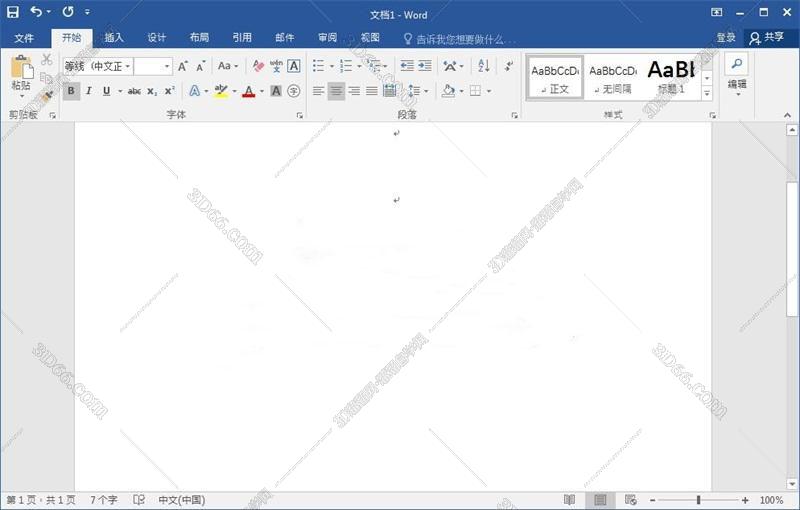
Task: Toggle Bold formatting button
Action: tap(71, 91)
